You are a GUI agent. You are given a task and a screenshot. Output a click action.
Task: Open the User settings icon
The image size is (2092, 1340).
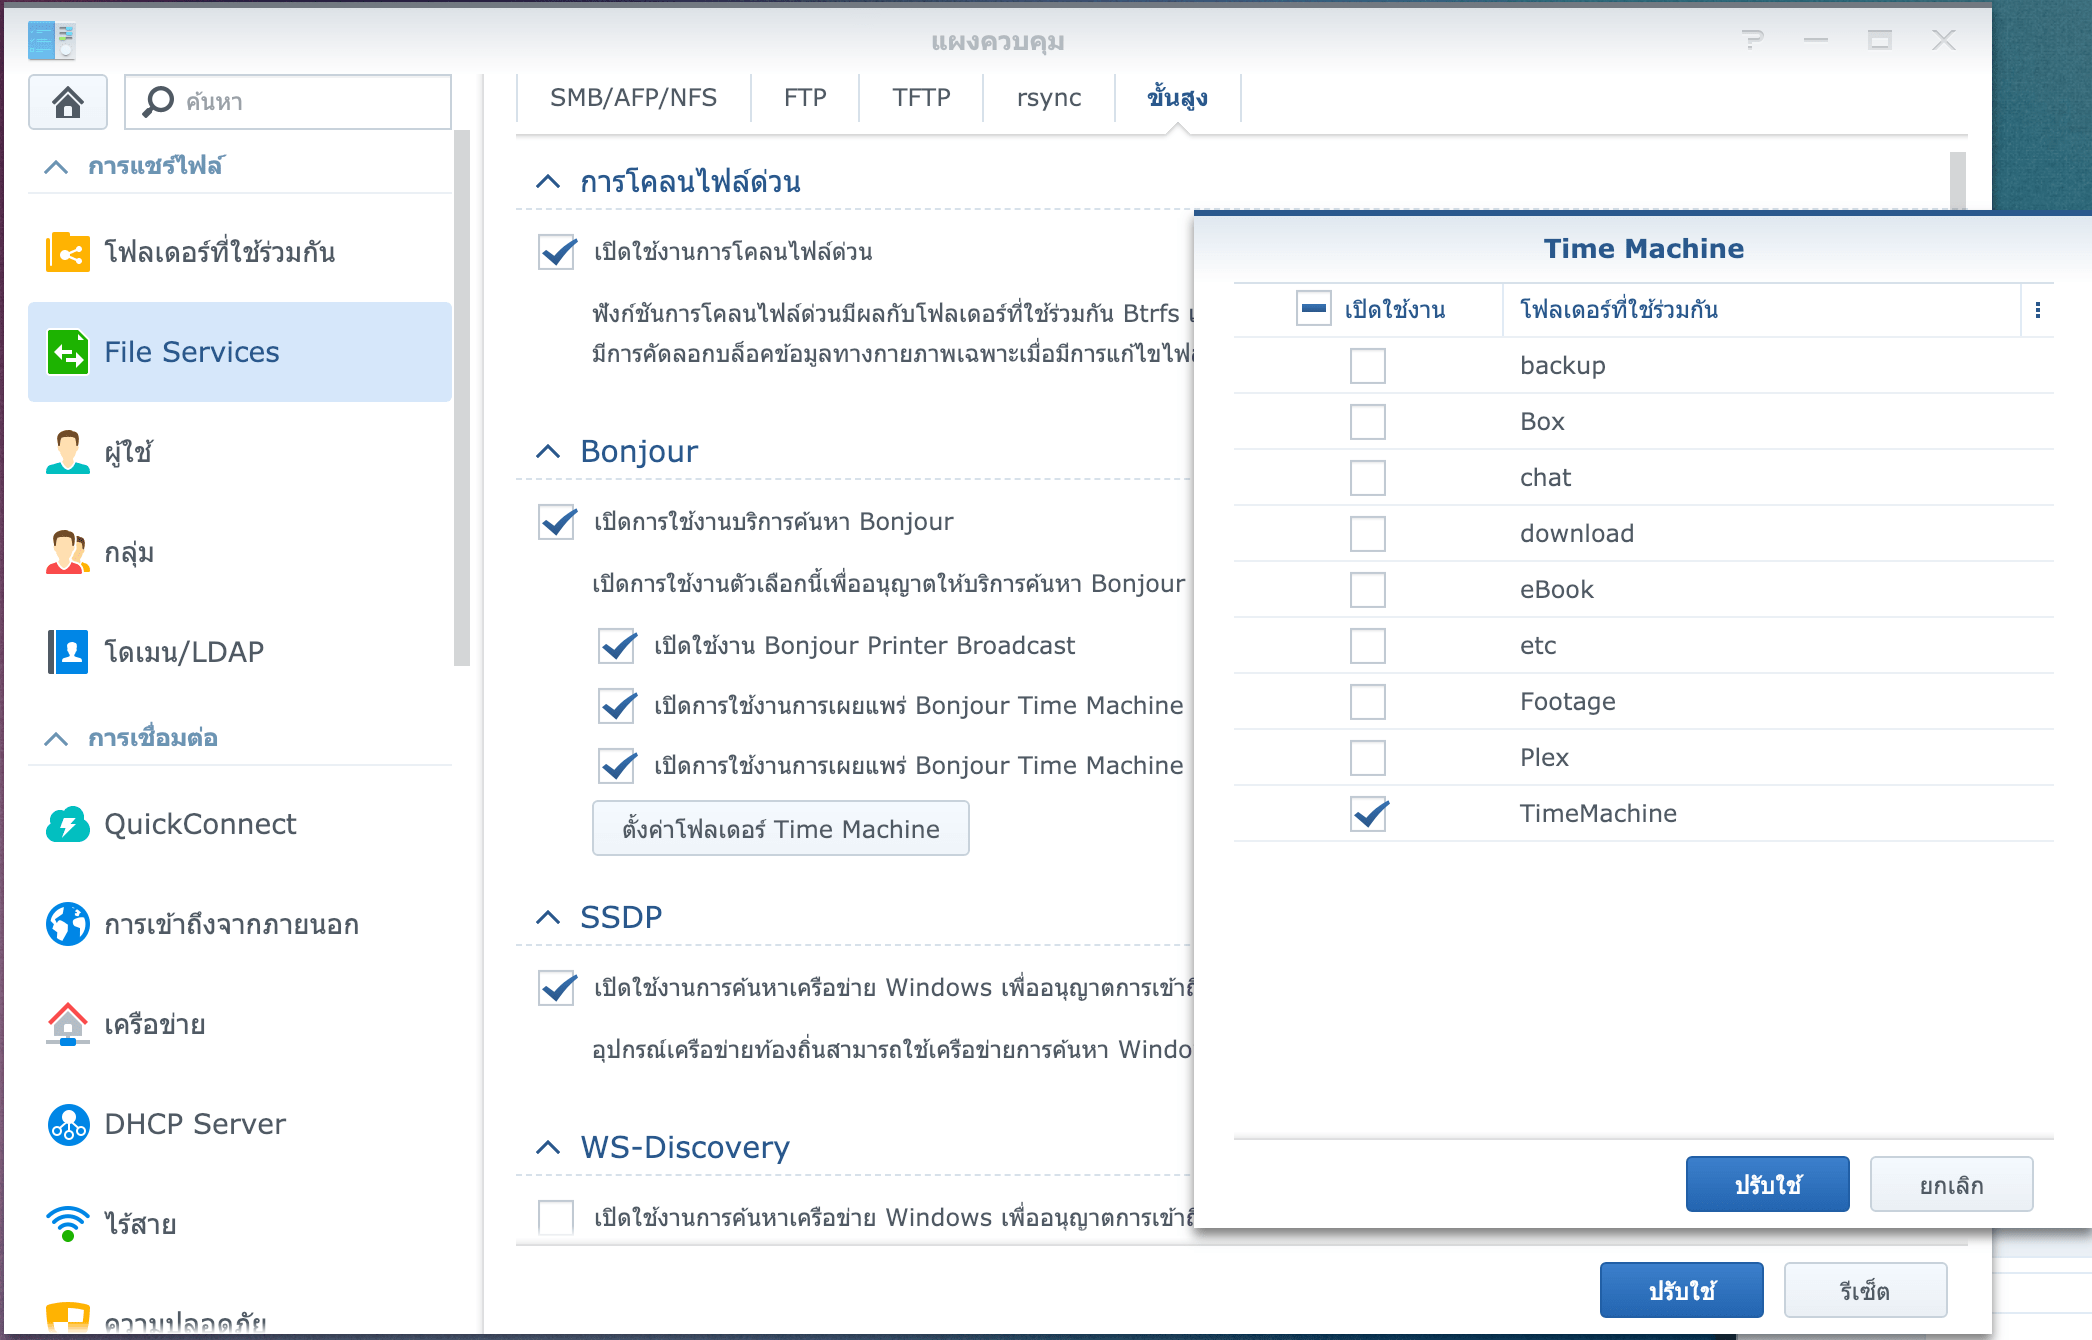point(67,452)
